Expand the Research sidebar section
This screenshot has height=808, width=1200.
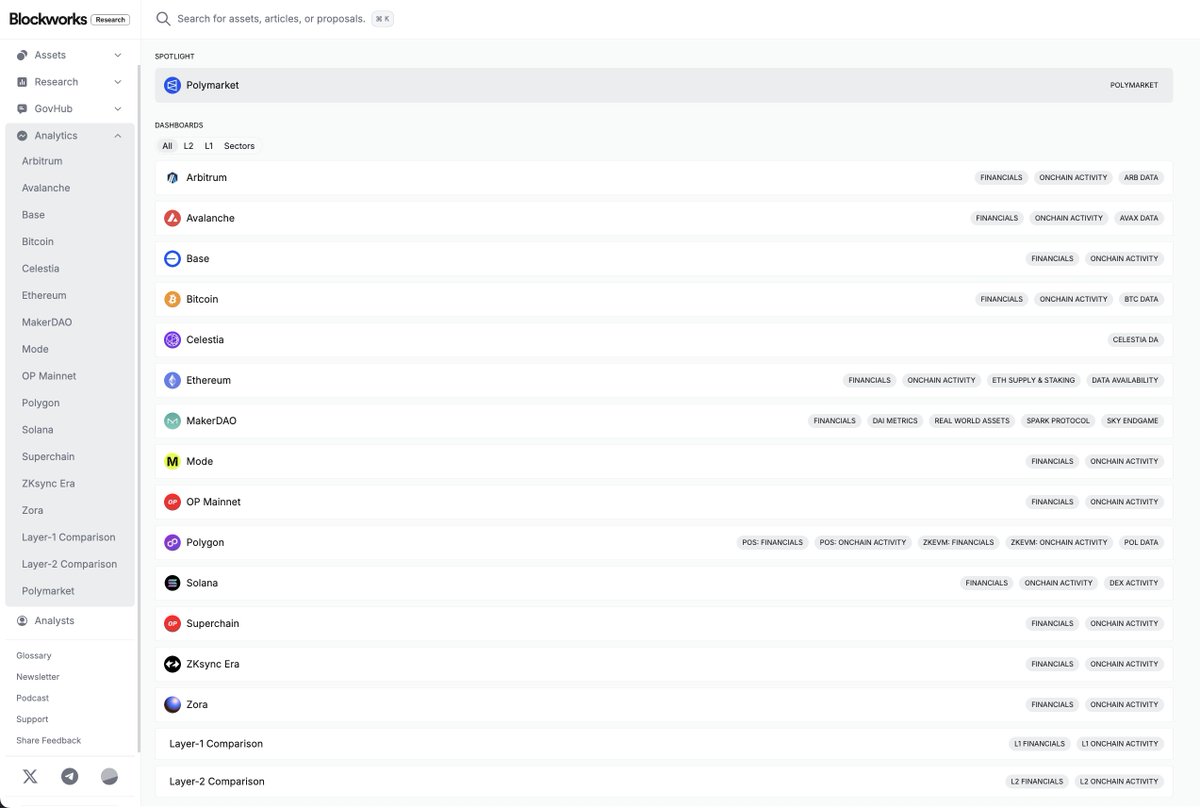pos(117,81)
